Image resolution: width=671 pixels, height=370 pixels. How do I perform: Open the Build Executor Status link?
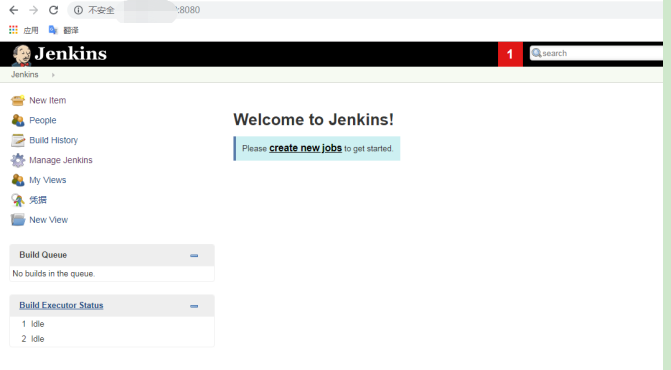(x=61, y=305)
